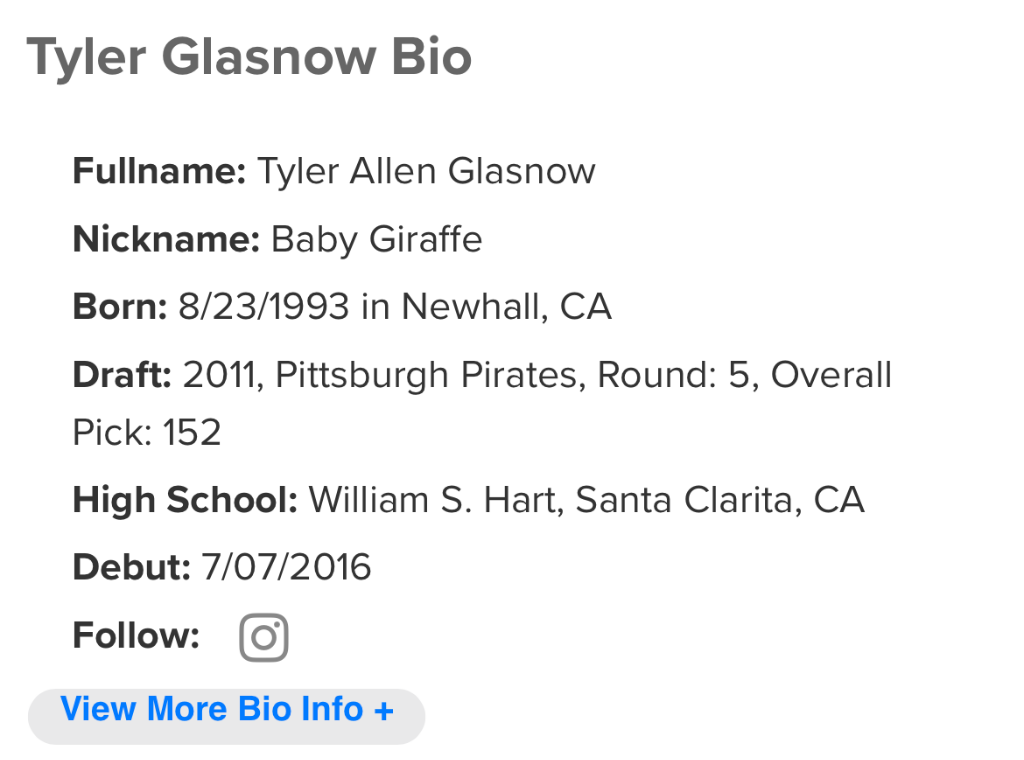Select the Debut label
Screen dimensions: 1024x760
[x=131, y=567]
